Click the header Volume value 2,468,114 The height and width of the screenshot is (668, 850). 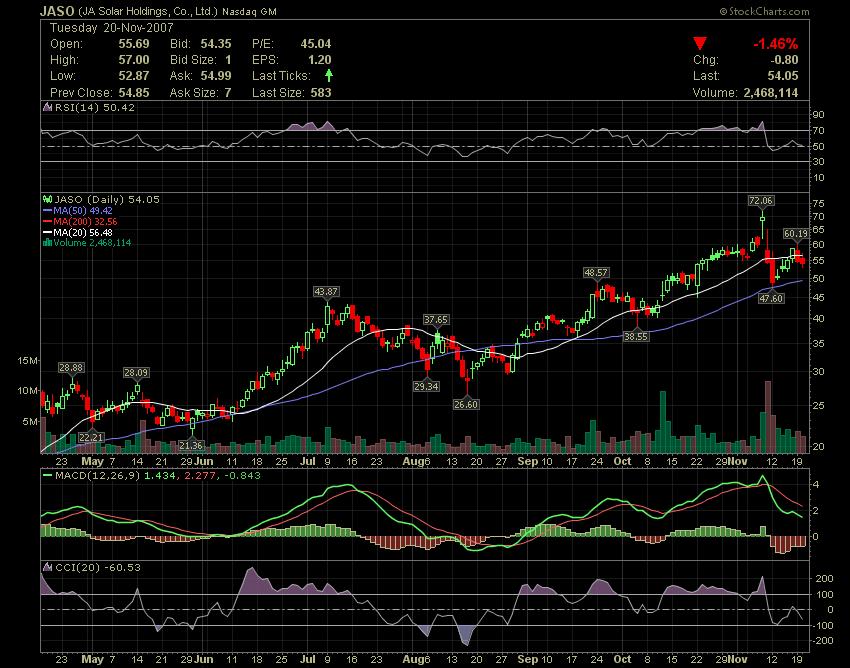click(x=771, y=93)
